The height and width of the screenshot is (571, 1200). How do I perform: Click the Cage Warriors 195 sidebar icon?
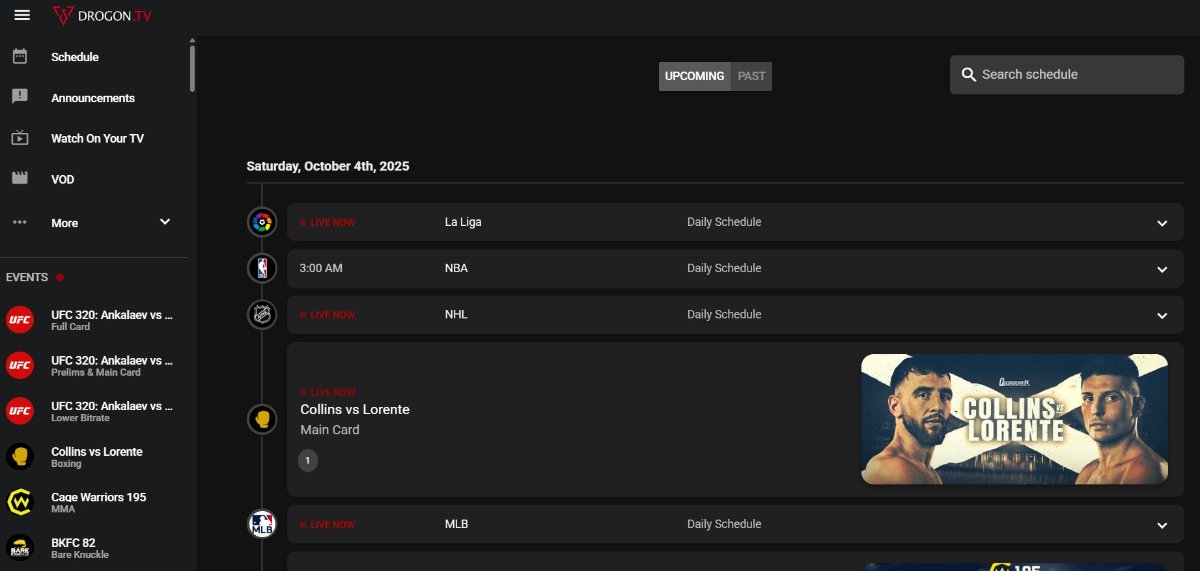pos(20,502)
